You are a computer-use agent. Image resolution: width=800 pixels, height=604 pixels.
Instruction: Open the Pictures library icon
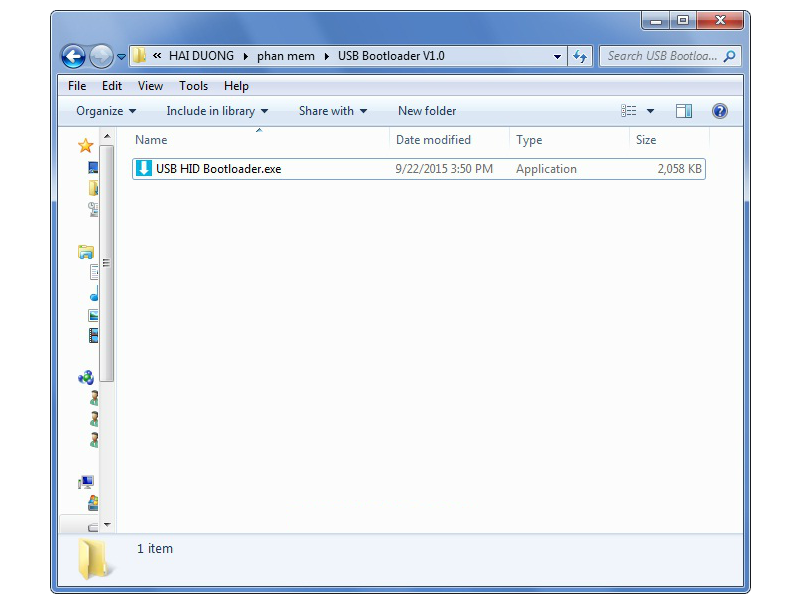(93, 315)
